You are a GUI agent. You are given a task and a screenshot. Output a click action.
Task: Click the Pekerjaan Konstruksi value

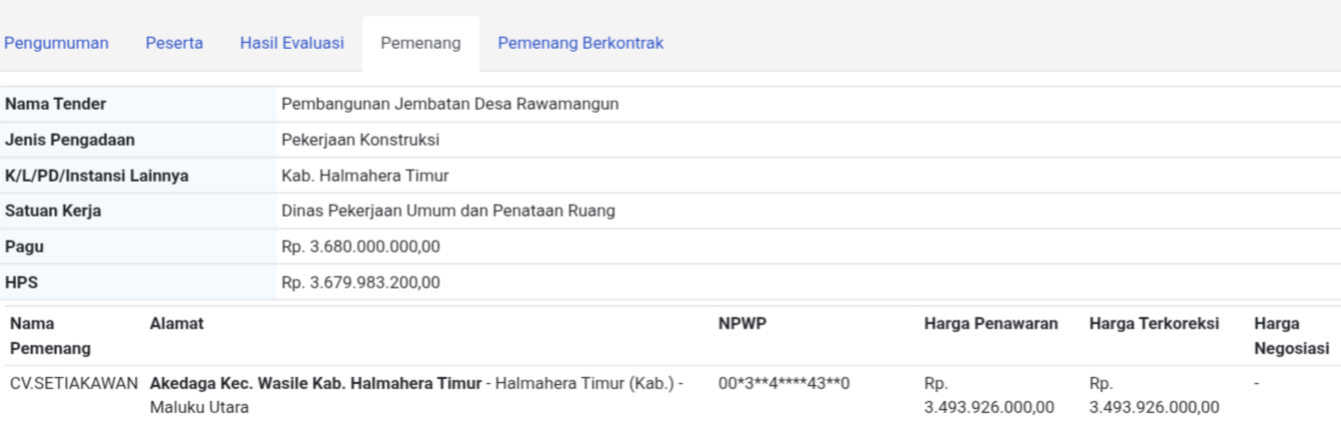coord(360,140)
